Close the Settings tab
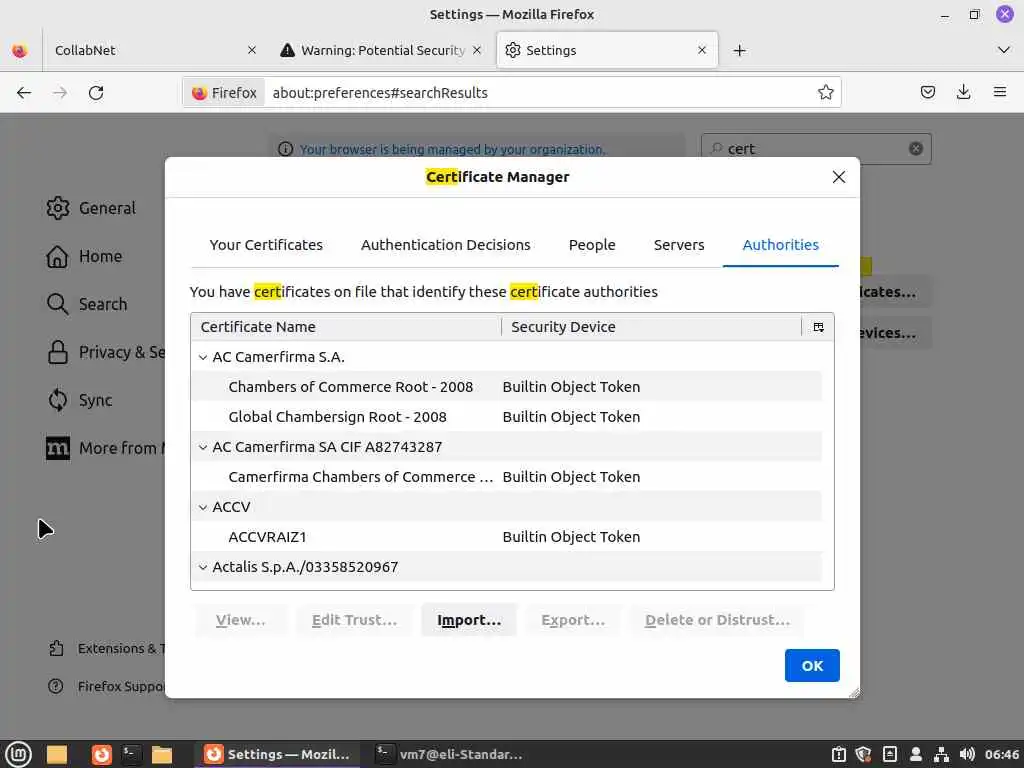The image size is (1024, 768). [x=702, y=50]
